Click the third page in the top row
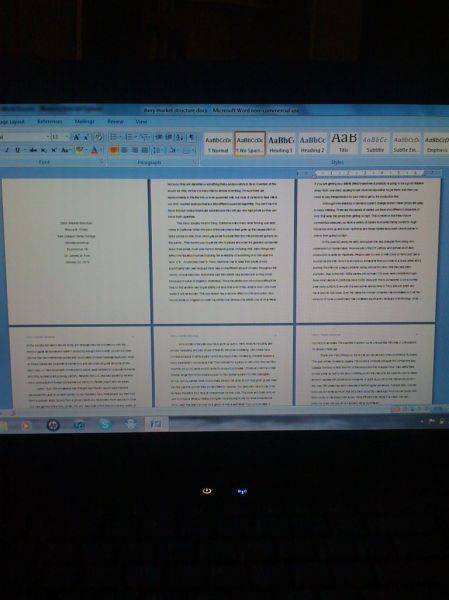This screenshot has width=449, height=600. [x=367, y=251]
